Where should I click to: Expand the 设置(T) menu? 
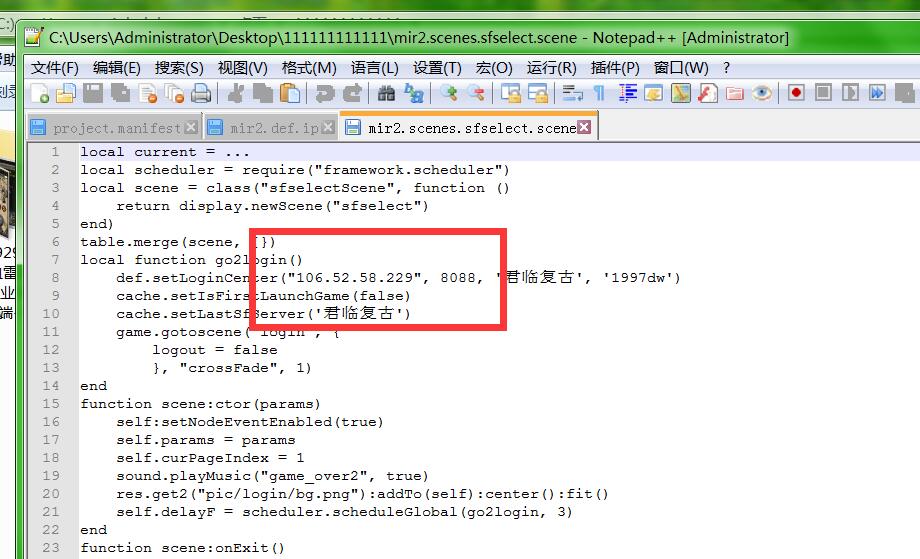click(437, 67)
